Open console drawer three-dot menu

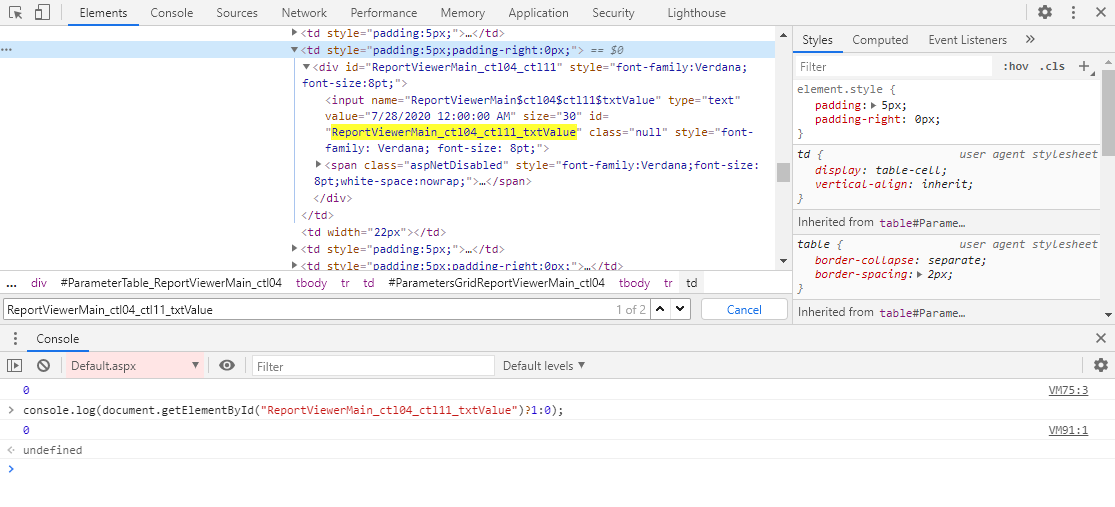click(14, 339)
